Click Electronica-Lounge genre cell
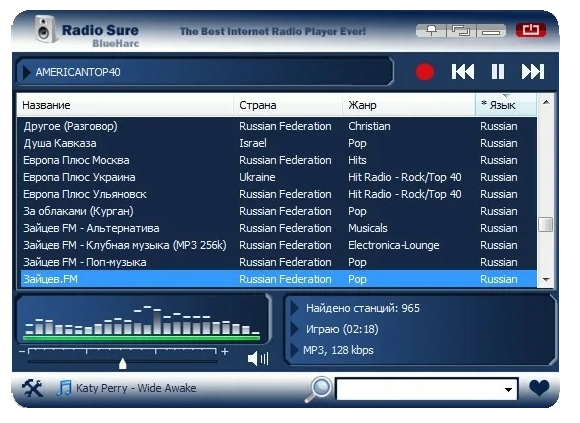 click(394, 245)
